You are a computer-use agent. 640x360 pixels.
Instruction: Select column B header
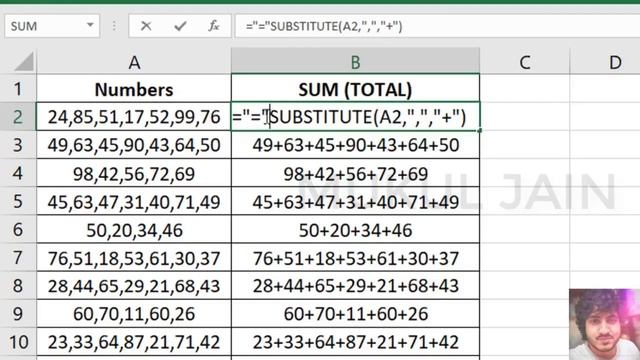click(x=356, y=62)
